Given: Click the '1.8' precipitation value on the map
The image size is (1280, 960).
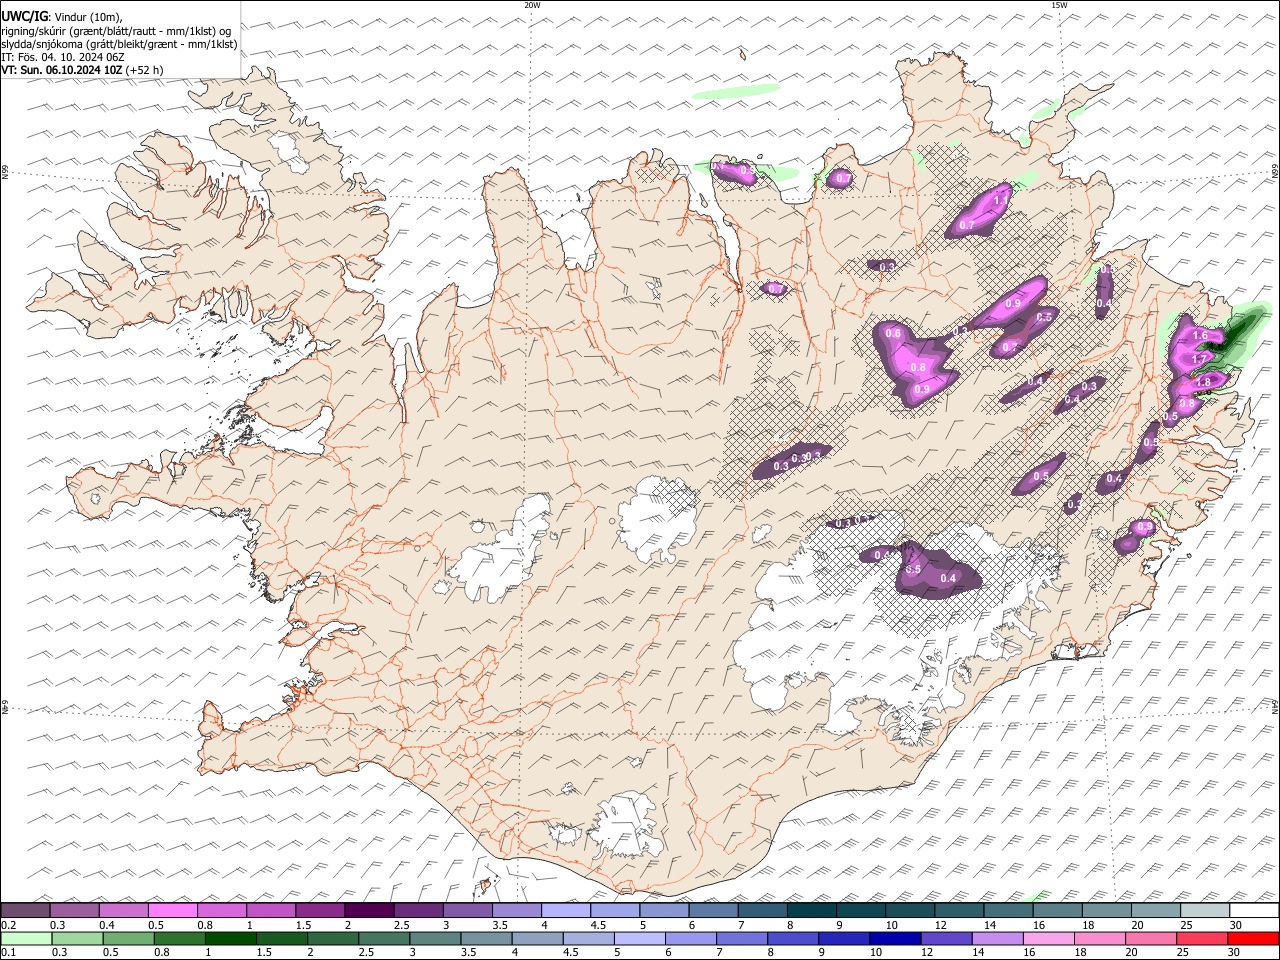Looking at the screenshot, I should [1203, 382].
